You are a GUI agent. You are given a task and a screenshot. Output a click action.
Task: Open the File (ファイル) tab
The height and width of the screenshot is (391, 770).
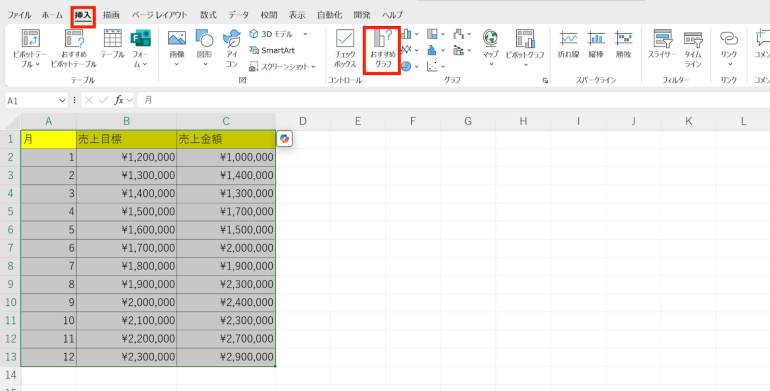pos(19,15)
